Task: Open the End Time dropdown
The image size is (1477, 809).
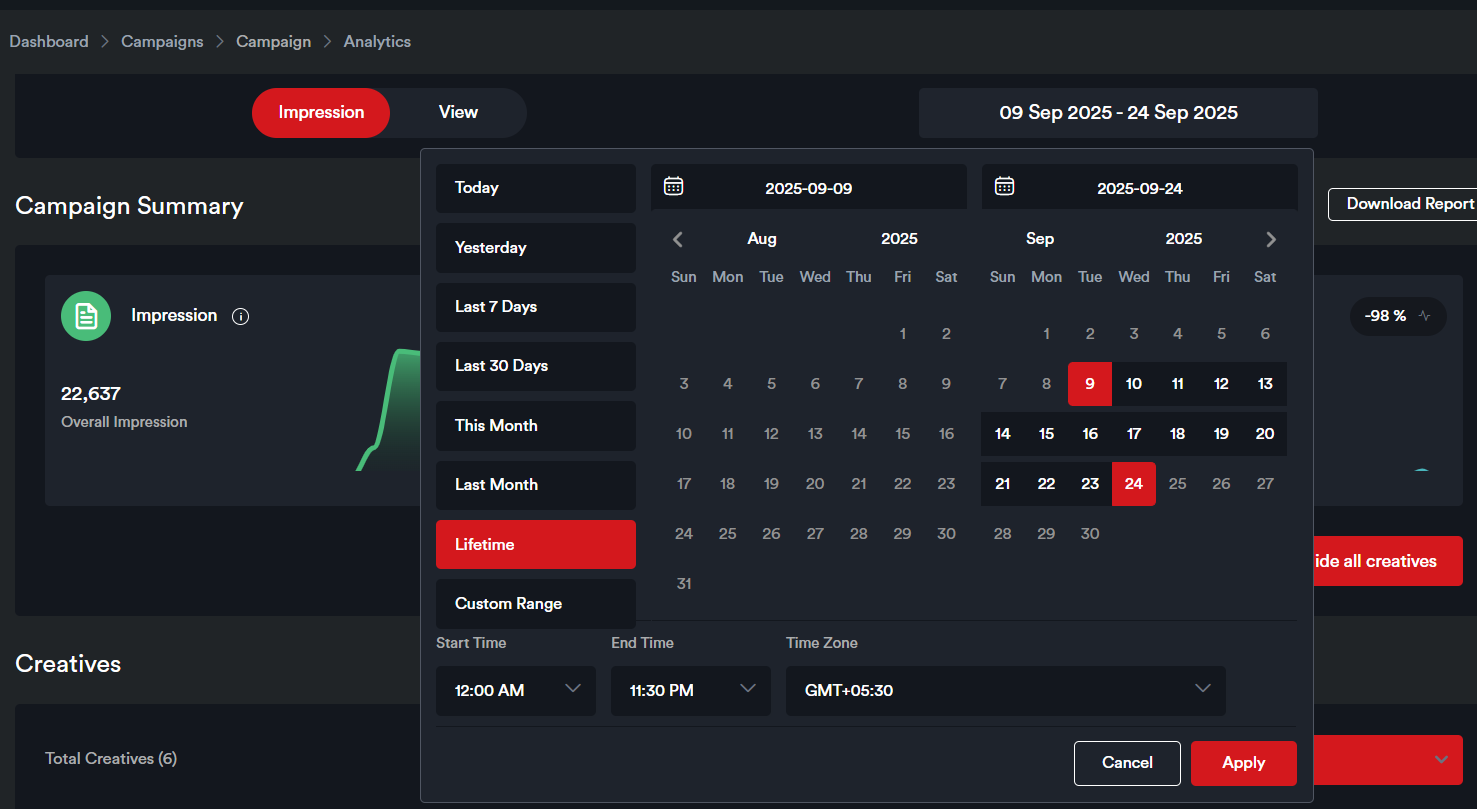Action: tap(691, 690)
